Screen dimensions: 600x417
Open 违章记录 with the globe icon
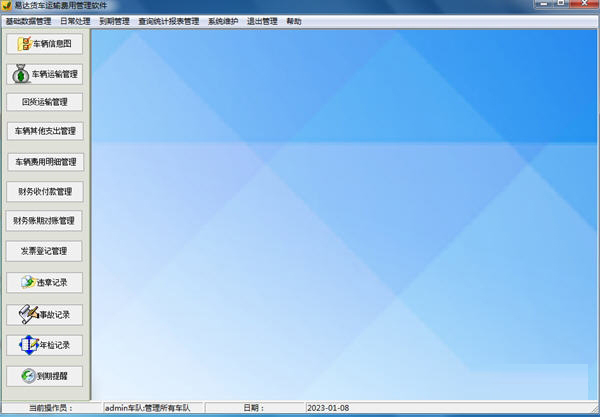click(44, 283)
